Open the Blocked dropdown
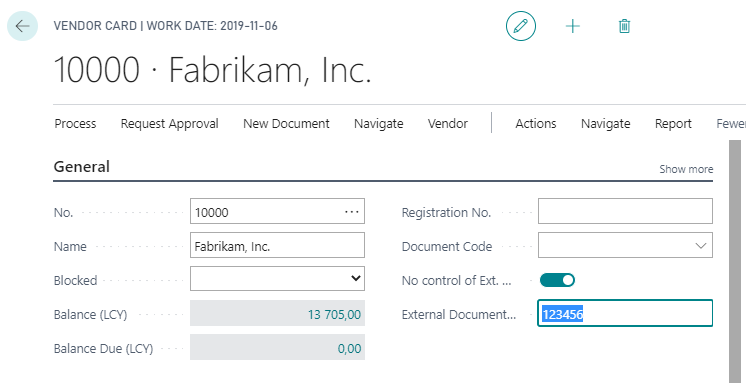The height and width of the screenshot is (383, 746). [x=277, y=279]
